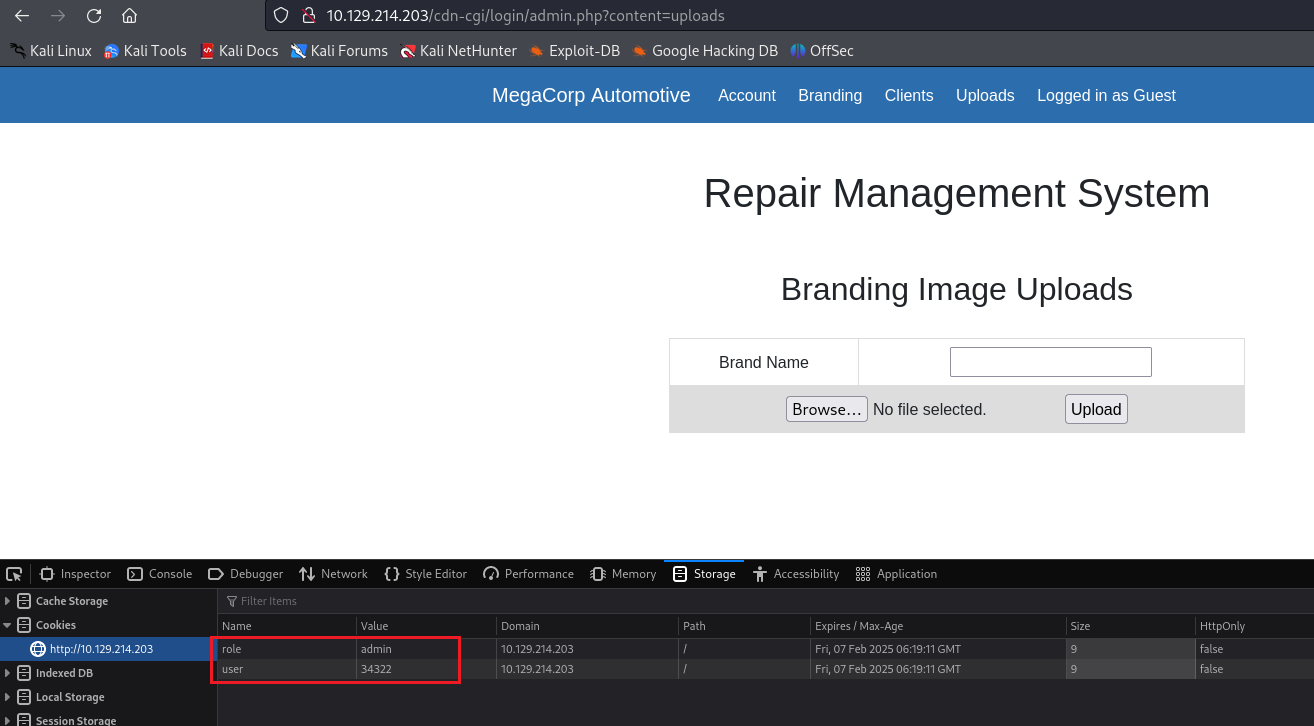Sort by the HttpOnly column header

[x=1254, y=626]
